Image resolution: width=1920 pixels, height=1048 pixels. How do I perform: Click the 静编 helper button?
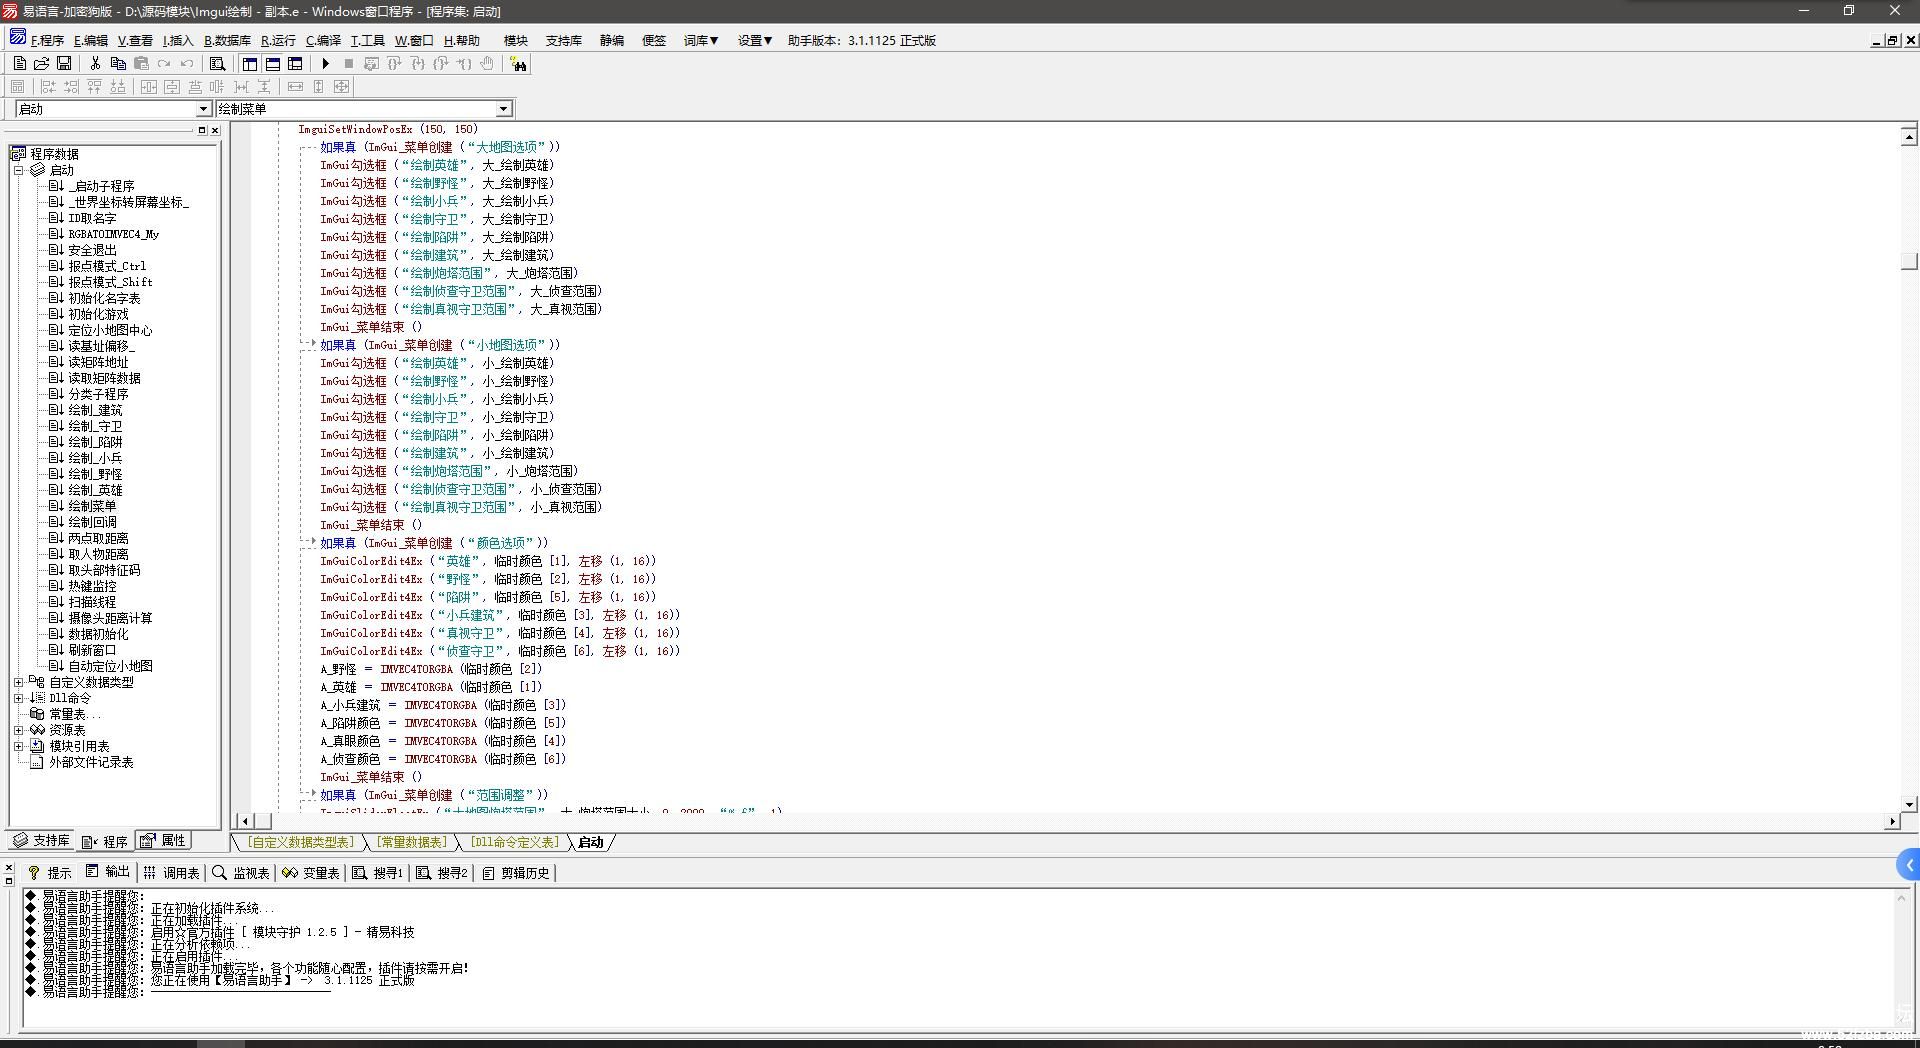pyautogui.click(x=612, y=41)
